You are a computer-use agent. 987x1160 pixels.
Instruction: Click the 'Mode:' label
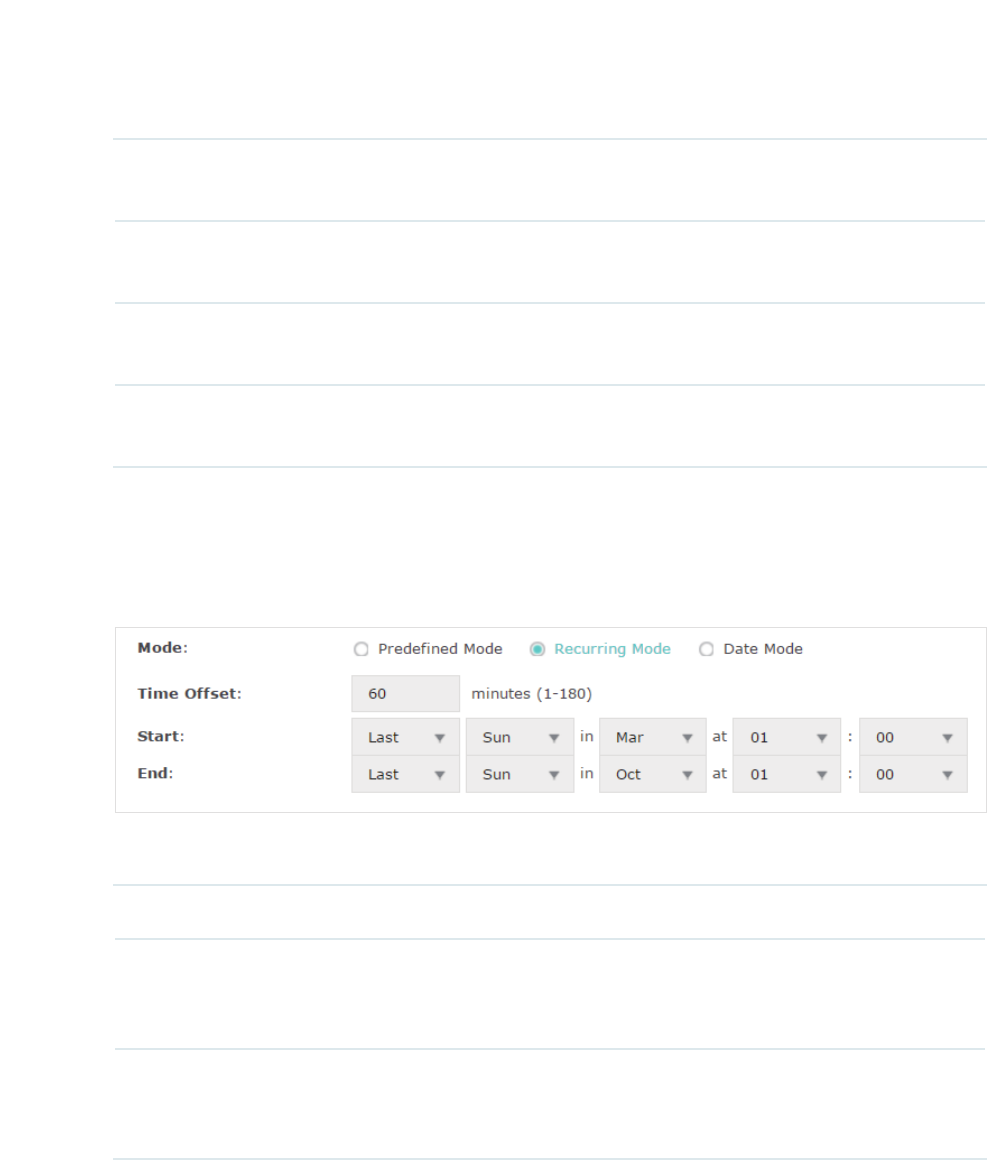(163, 648)
